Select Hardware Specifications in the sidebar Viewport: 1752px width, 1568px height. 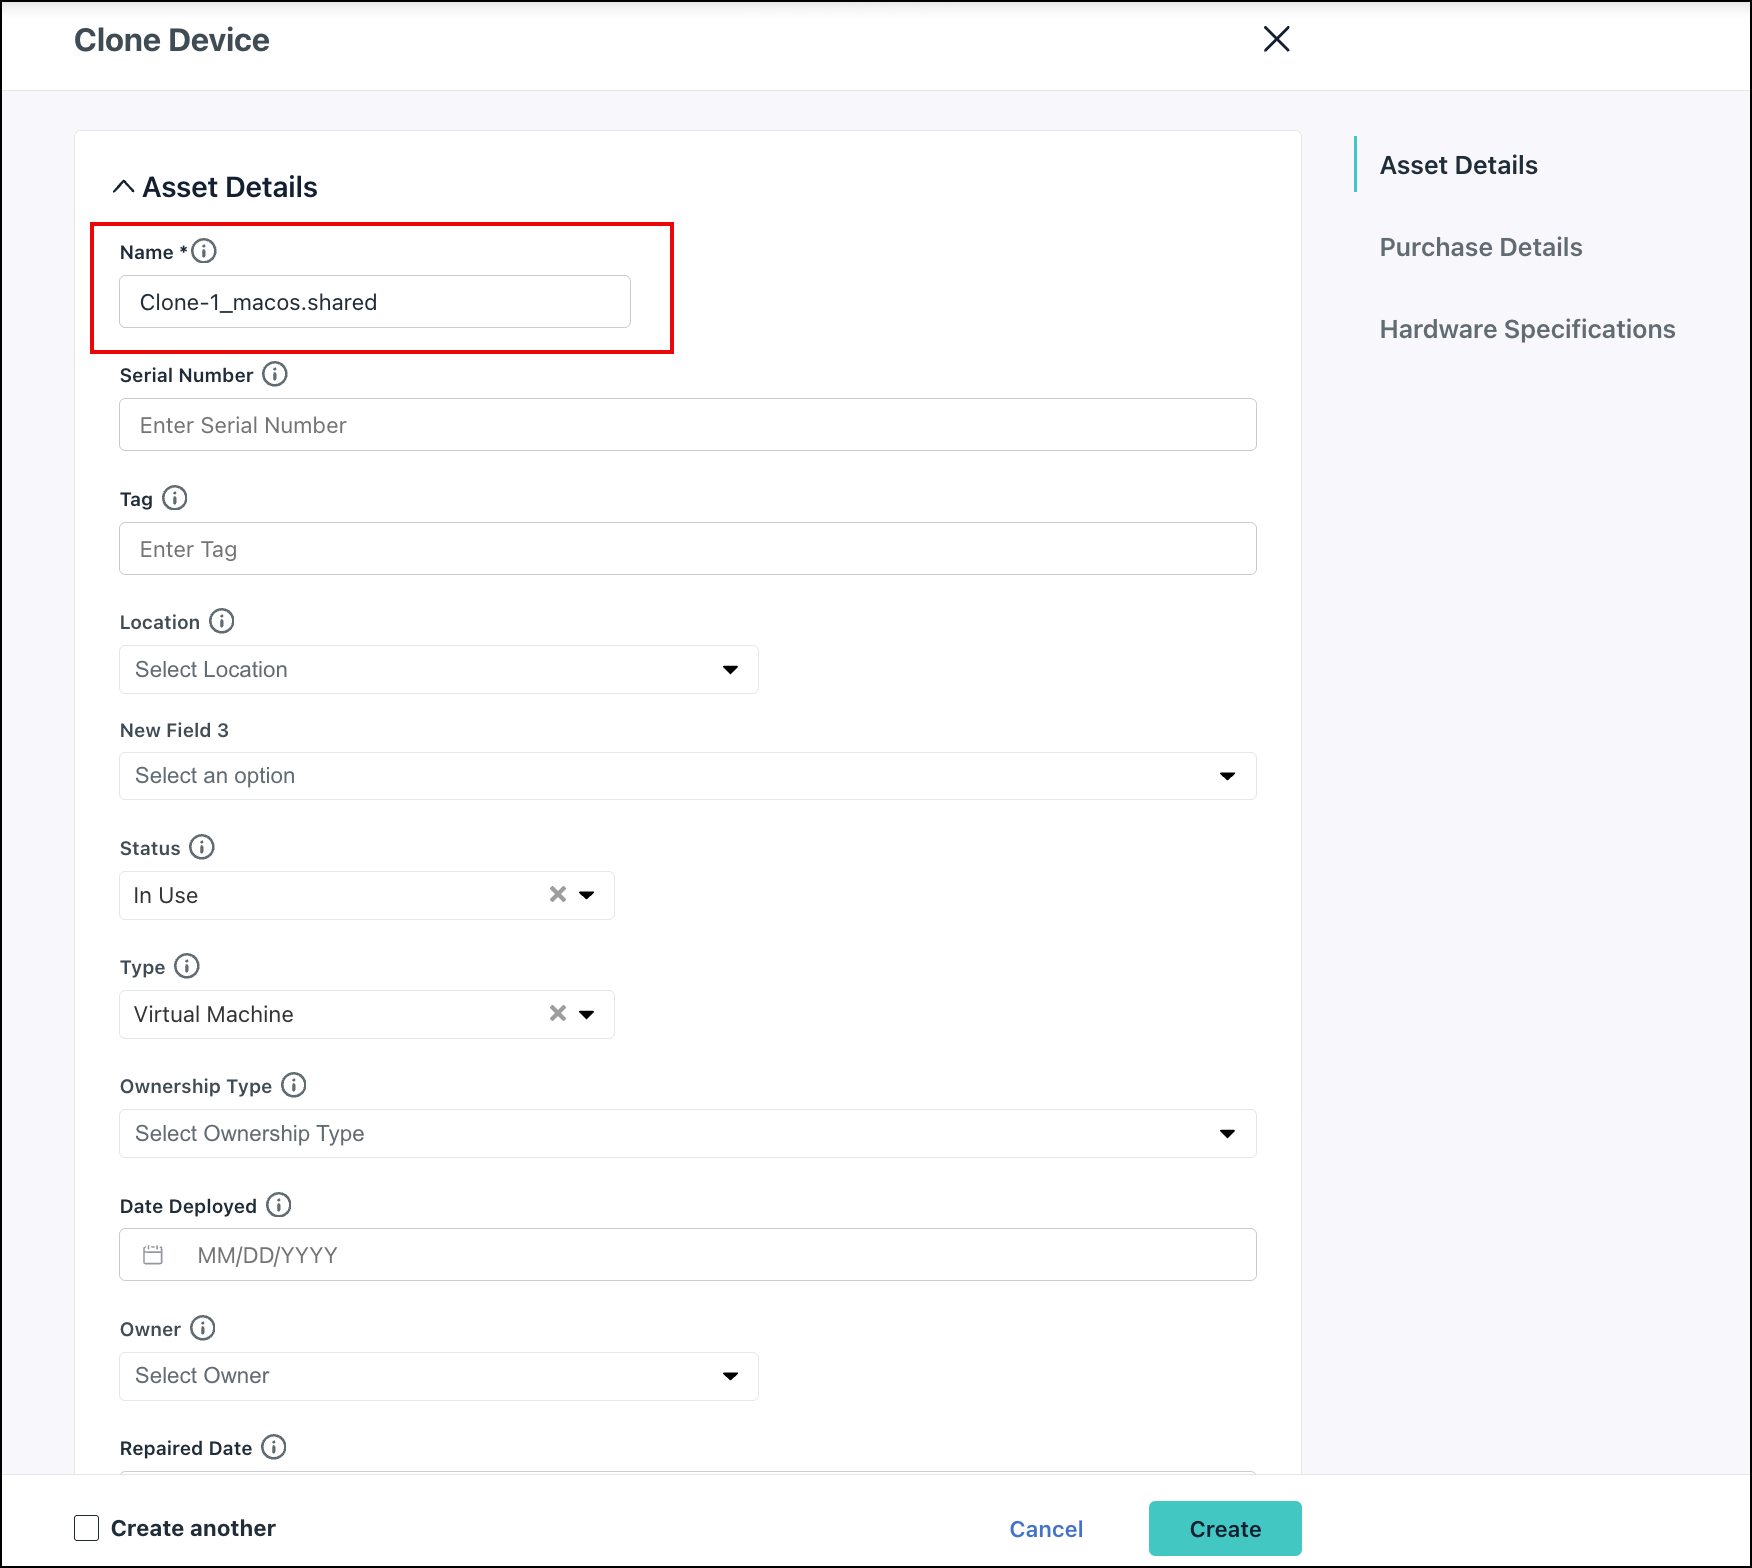coord(1528,329)
